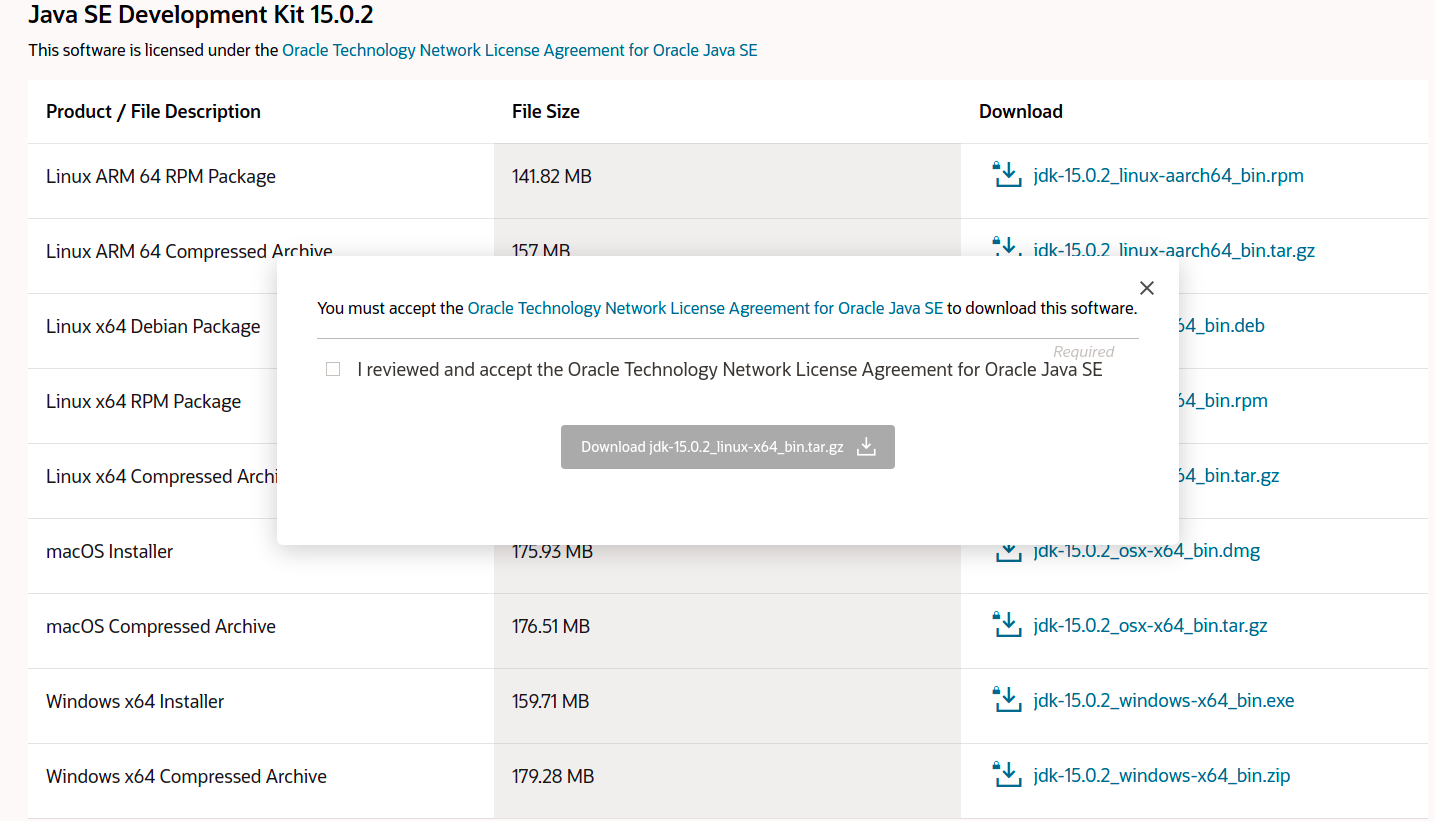Download jdk-15.0.2_osx-x64_bin.tar.gz file link

1150,626
